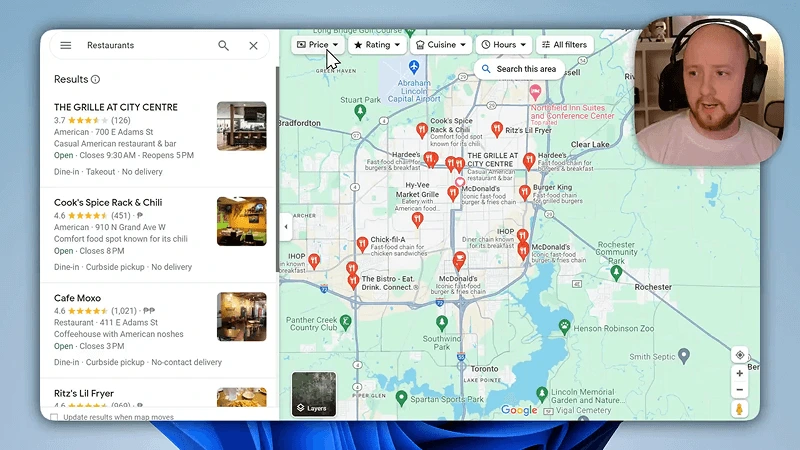Click Southwind Park green tree marker

442,323
